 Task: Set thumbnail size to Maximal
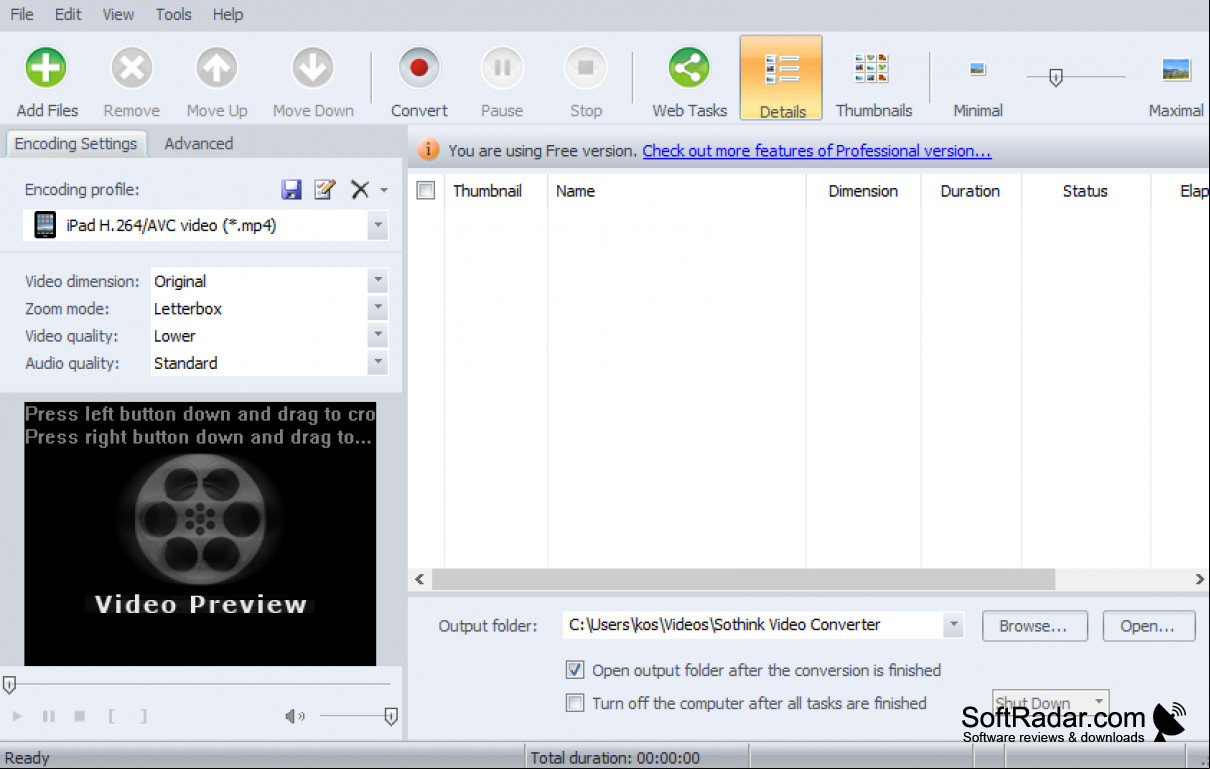coord(1176,69)
